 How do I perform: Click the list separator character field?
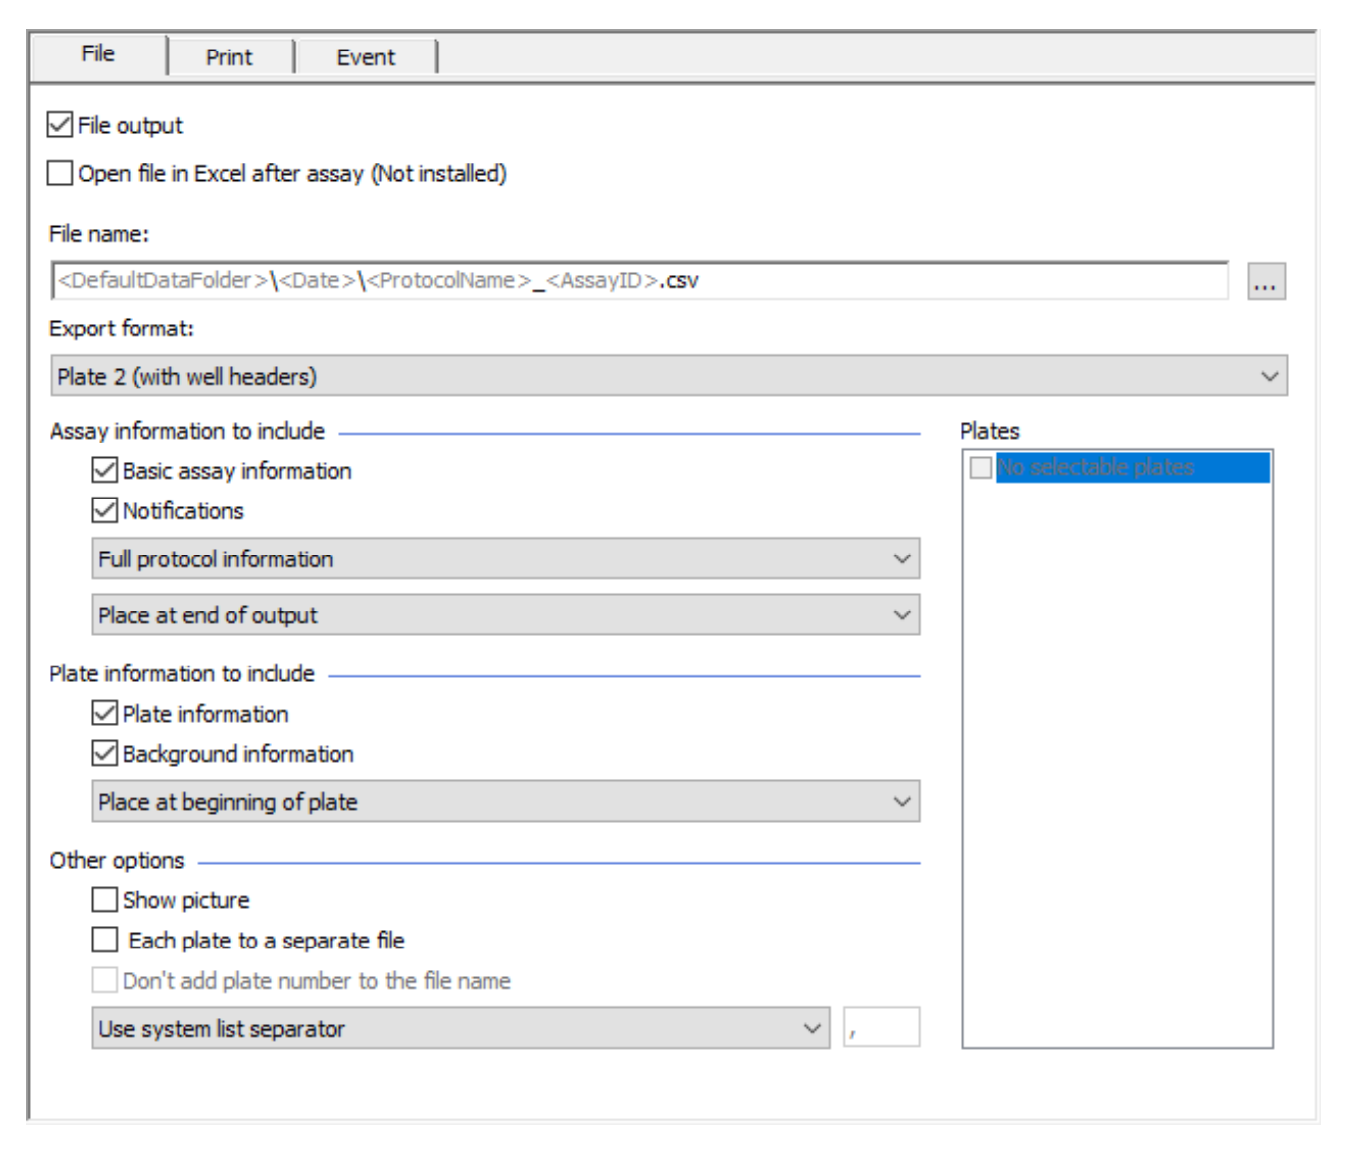click(x=880, y=1026)
